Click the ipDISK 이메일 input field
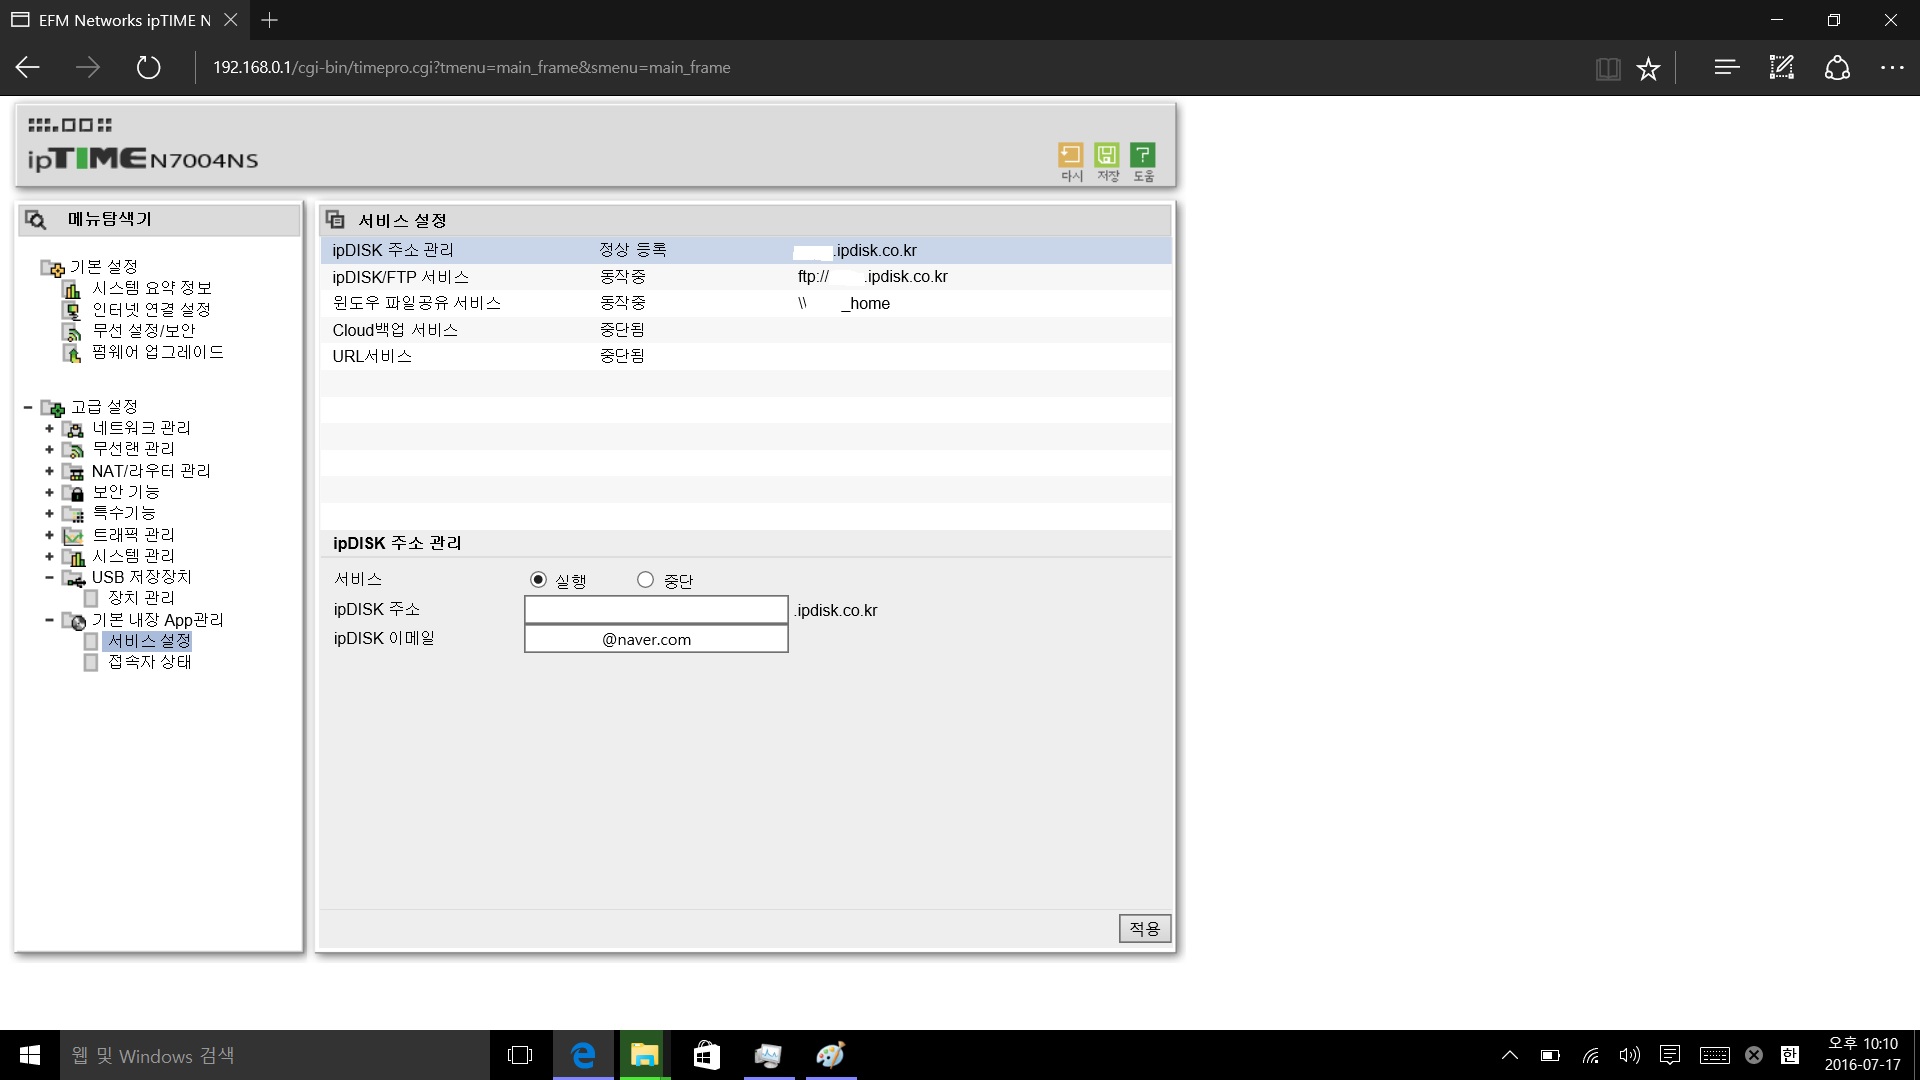The image size is (1920, 1080). [656, 639]
